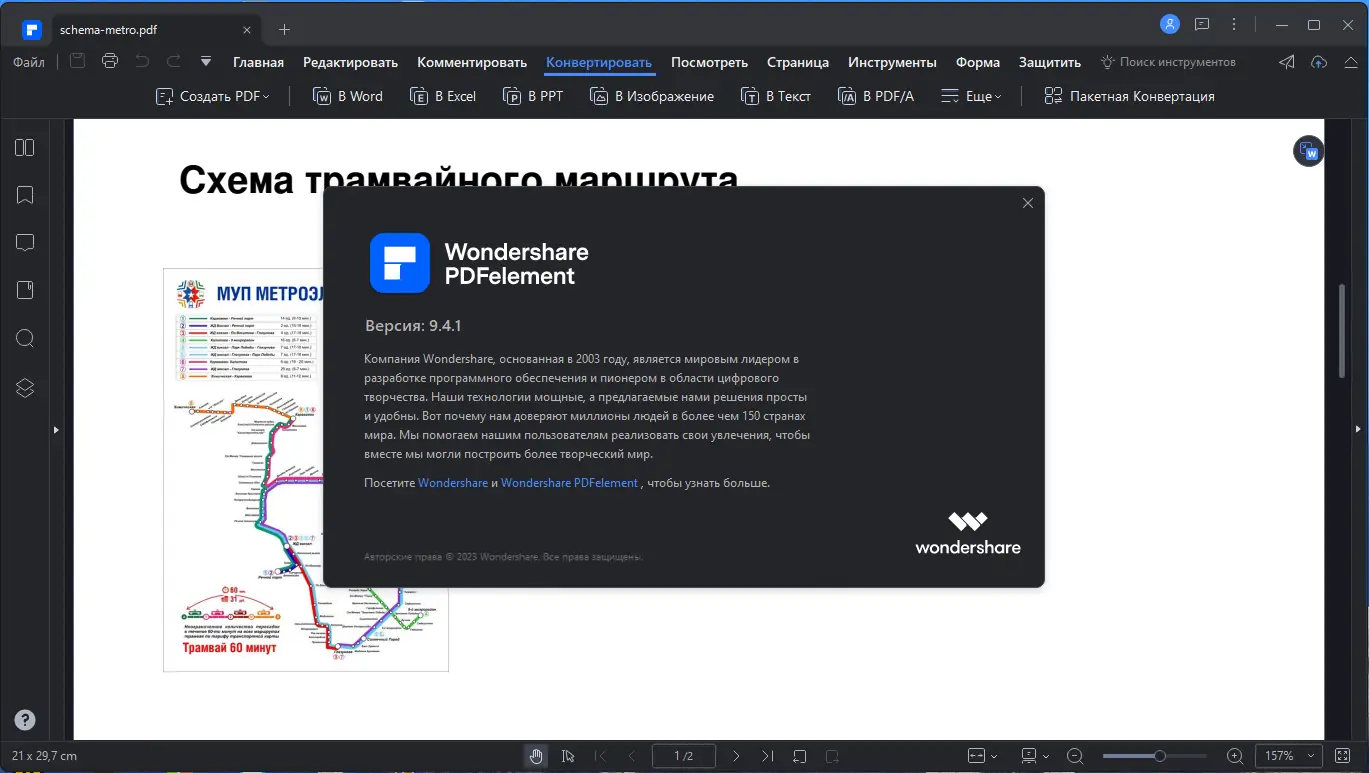Open the Comments panel in sidebar
Screen dimensions: 1369x773
(25, 243)
